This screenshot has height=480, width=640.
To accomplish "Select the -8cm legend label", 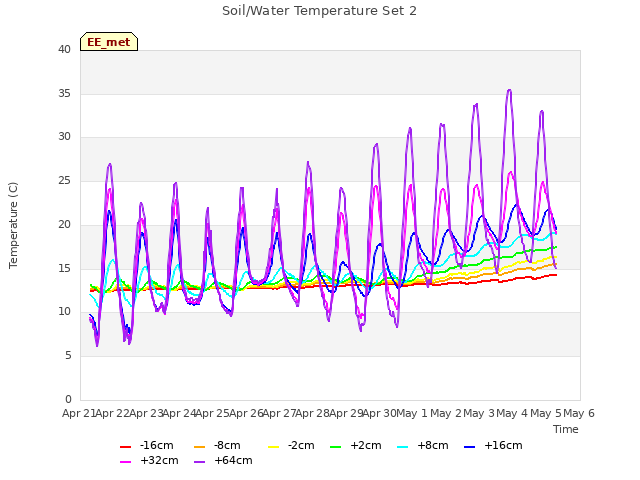I will point(227,445).
